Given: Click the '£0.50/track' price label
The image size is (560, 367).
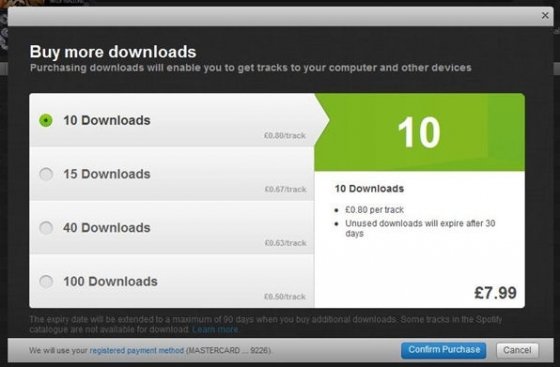Looking at the screenshot, I should [285, 297].
